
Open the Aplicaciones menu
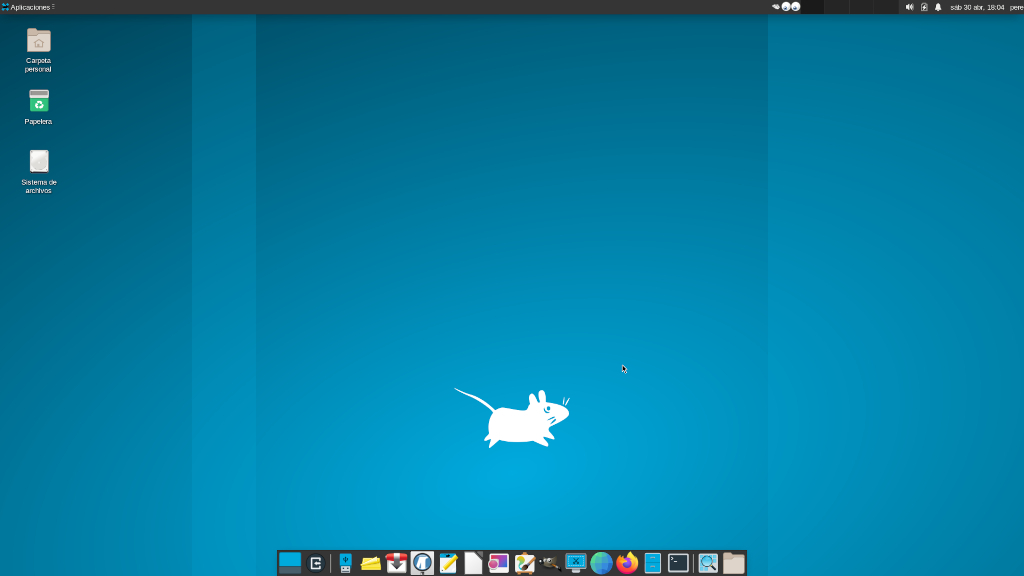(x=28, y=7)
